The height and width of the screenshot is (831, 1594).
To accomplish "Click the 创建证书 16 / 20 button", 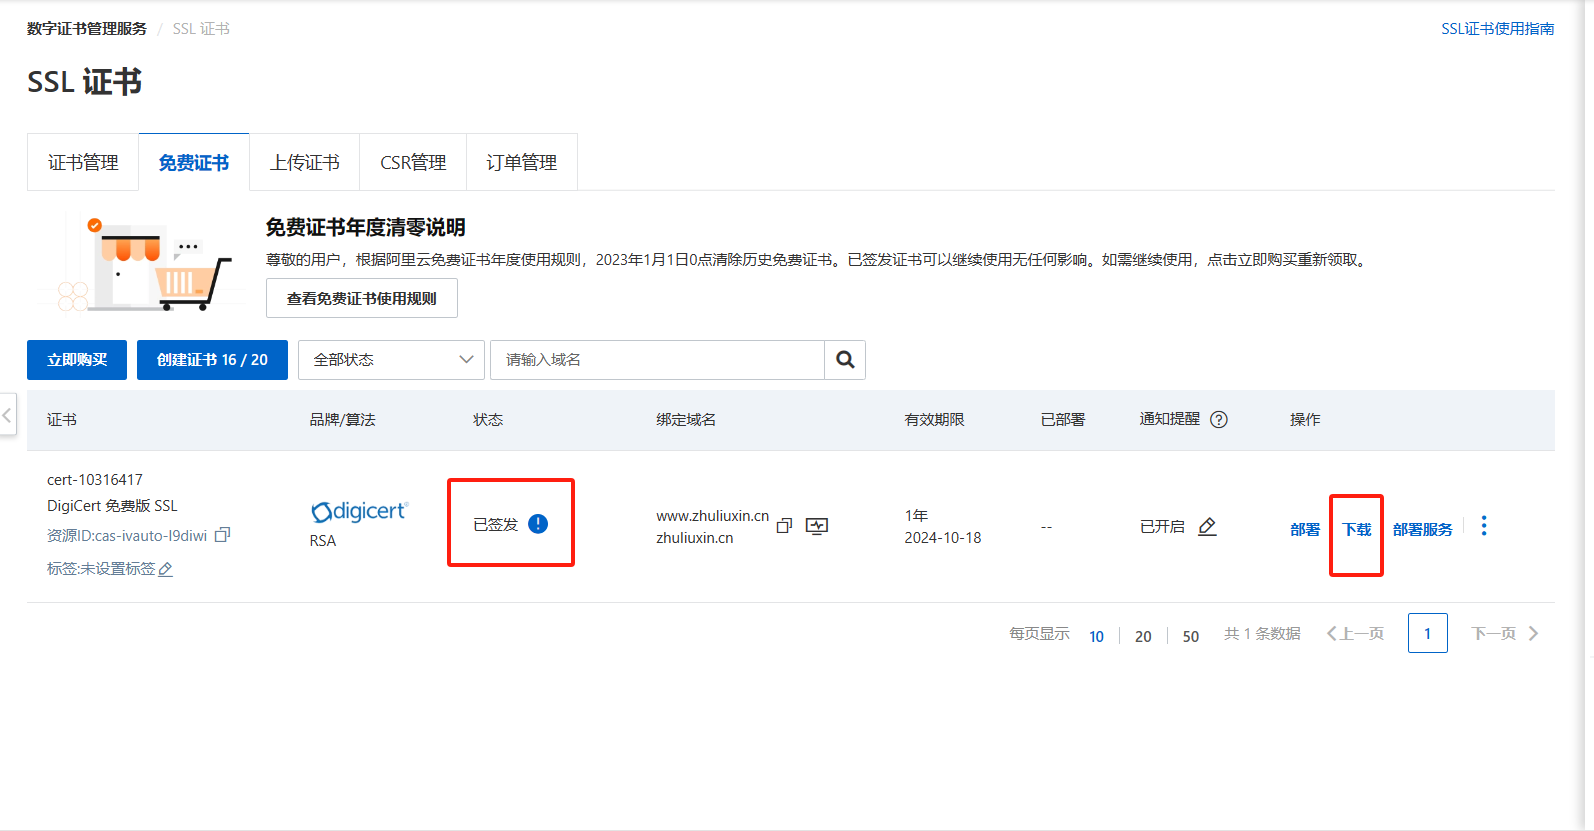I will click(x=212, y=360).
